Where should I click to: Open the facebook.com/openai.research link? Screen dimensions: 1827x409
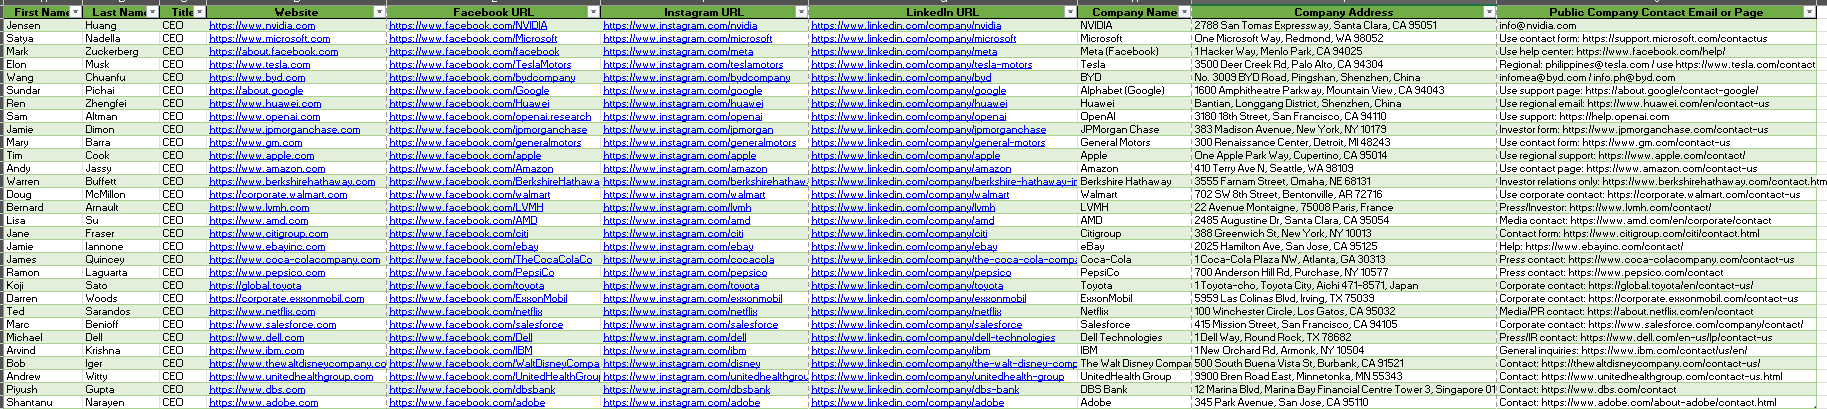click(x=490, y=117)
